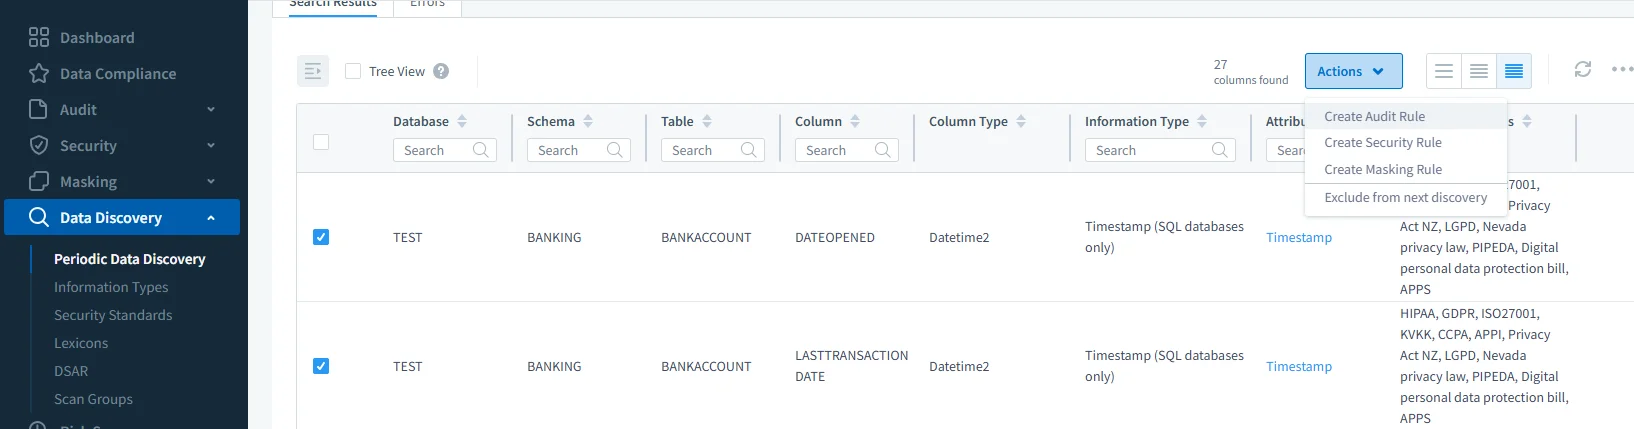Click the Data Discovery magnifier icon
The height and width of the screenshot is (429, 1634).
coord(39,217)
